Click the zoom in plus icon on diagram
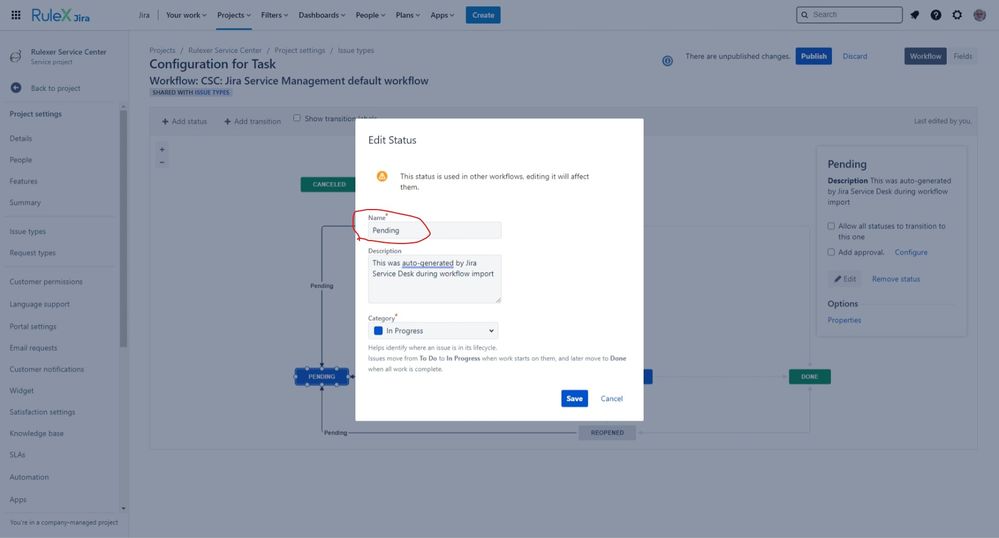This screenshot has width=999, height=538. tap(162, 150)
